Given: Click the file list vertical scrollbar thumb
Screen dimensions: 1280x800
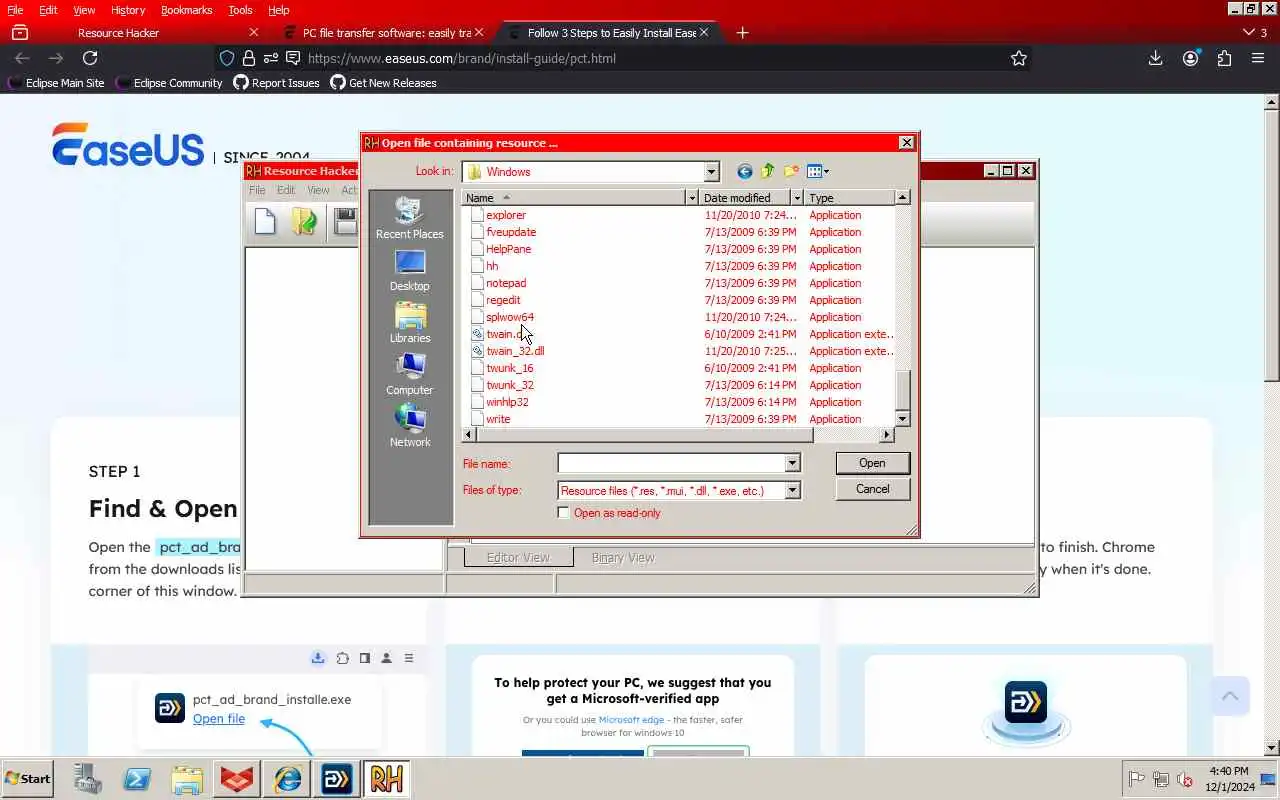Looking at the screenshot, I should (903, 390).
